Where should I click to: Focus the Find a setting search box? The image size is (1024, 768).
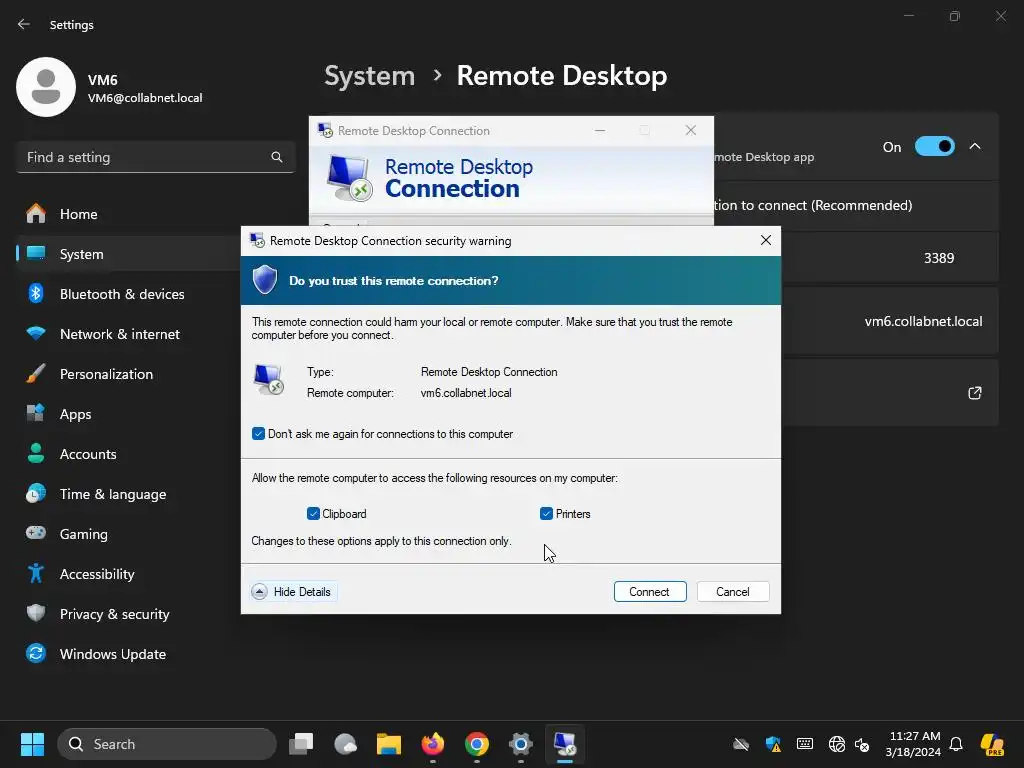[155, 157]
